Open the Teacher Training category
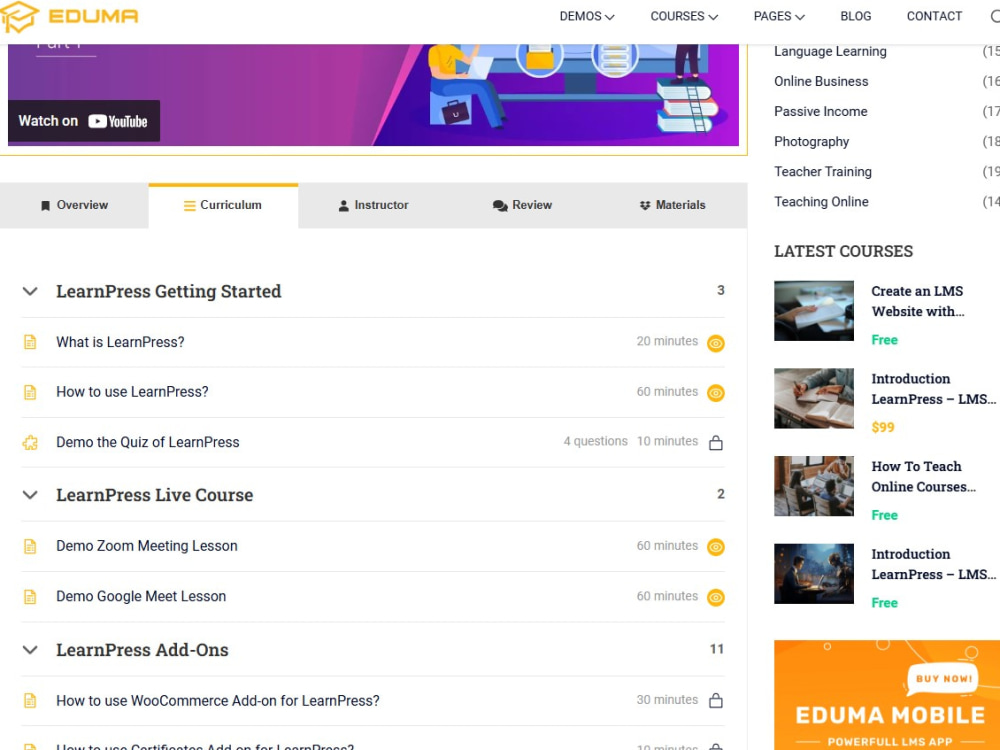The width and height of the screenshot is (1000, 750). (x=823, y=172)
